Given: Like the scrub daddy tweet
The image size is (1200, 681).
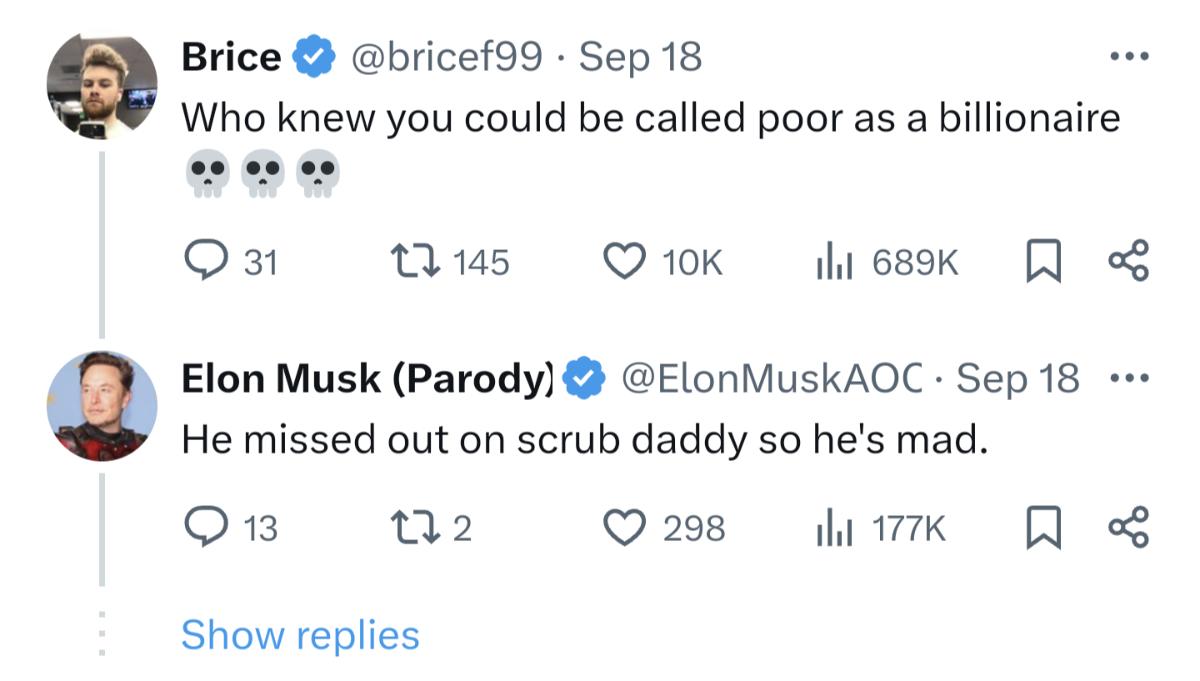Looking at the screenshot, I should coord(622,527).
